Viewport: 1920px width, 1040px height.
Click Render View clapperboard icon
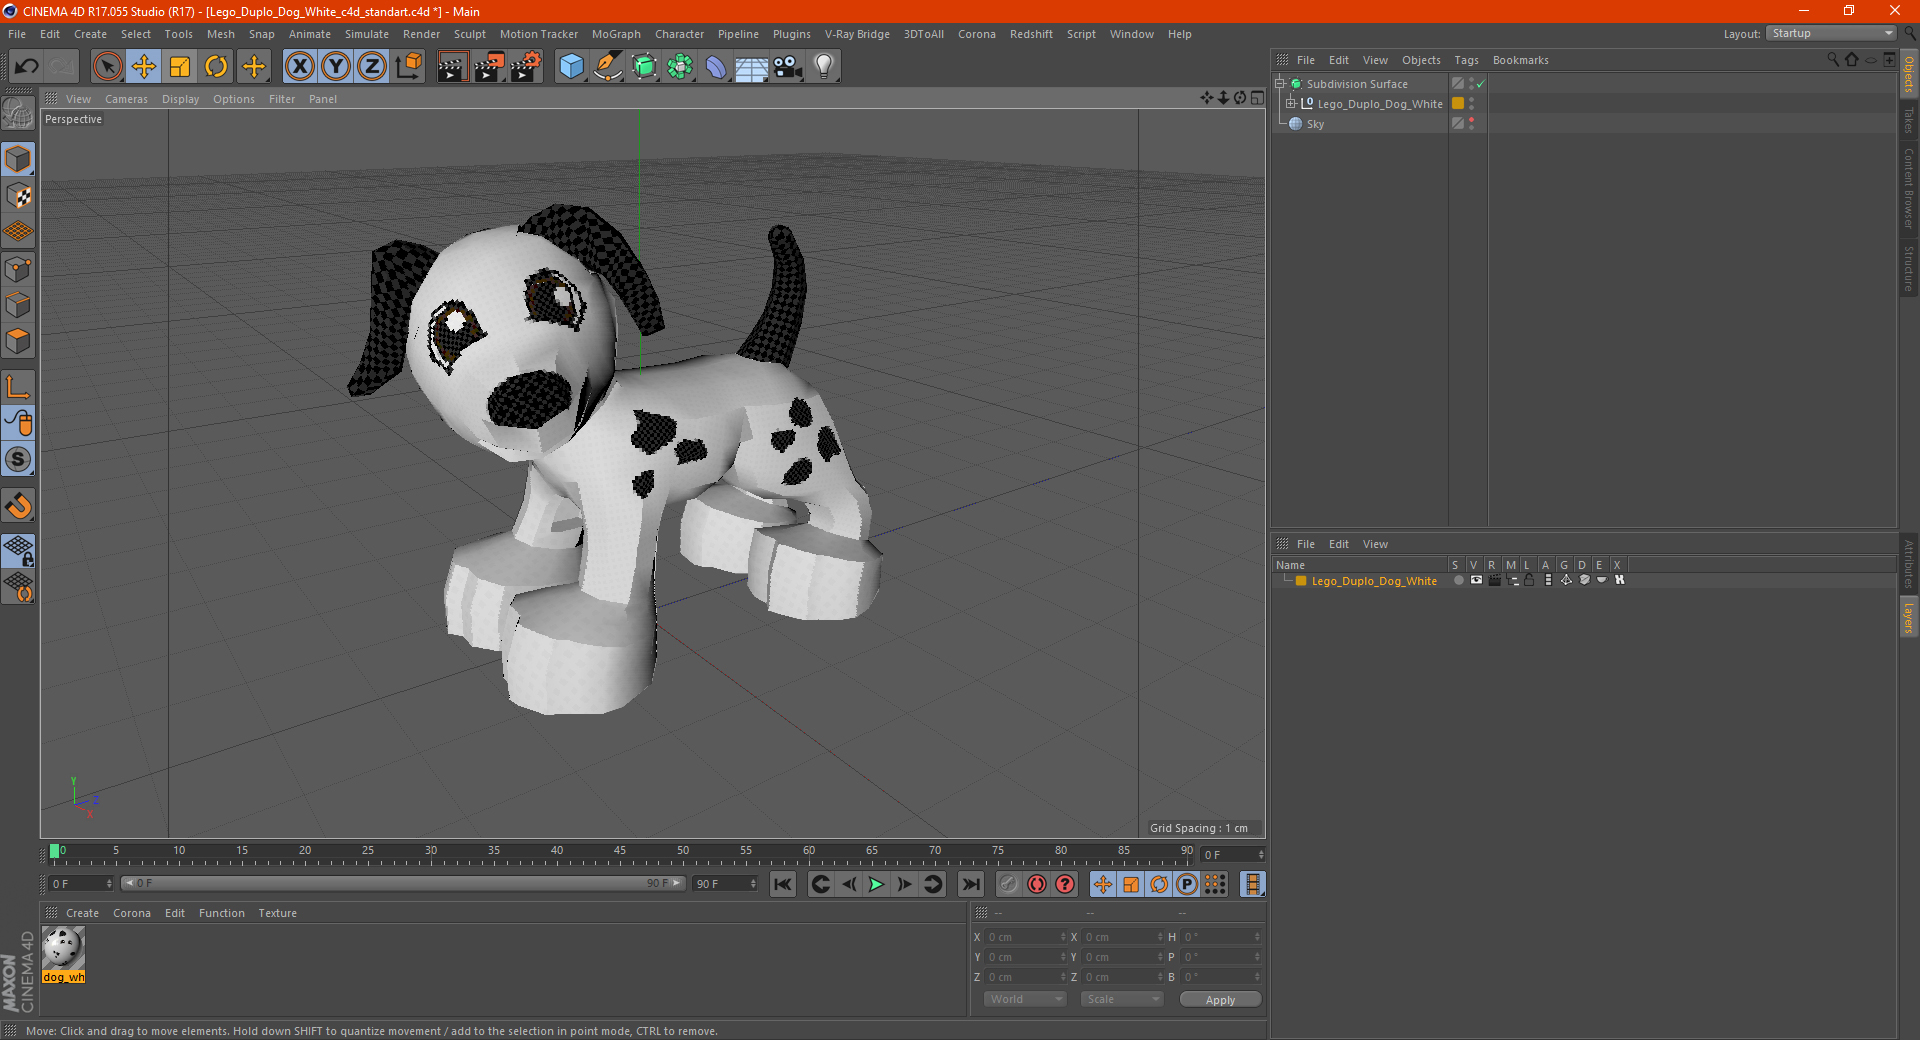[x=452, y=67]
